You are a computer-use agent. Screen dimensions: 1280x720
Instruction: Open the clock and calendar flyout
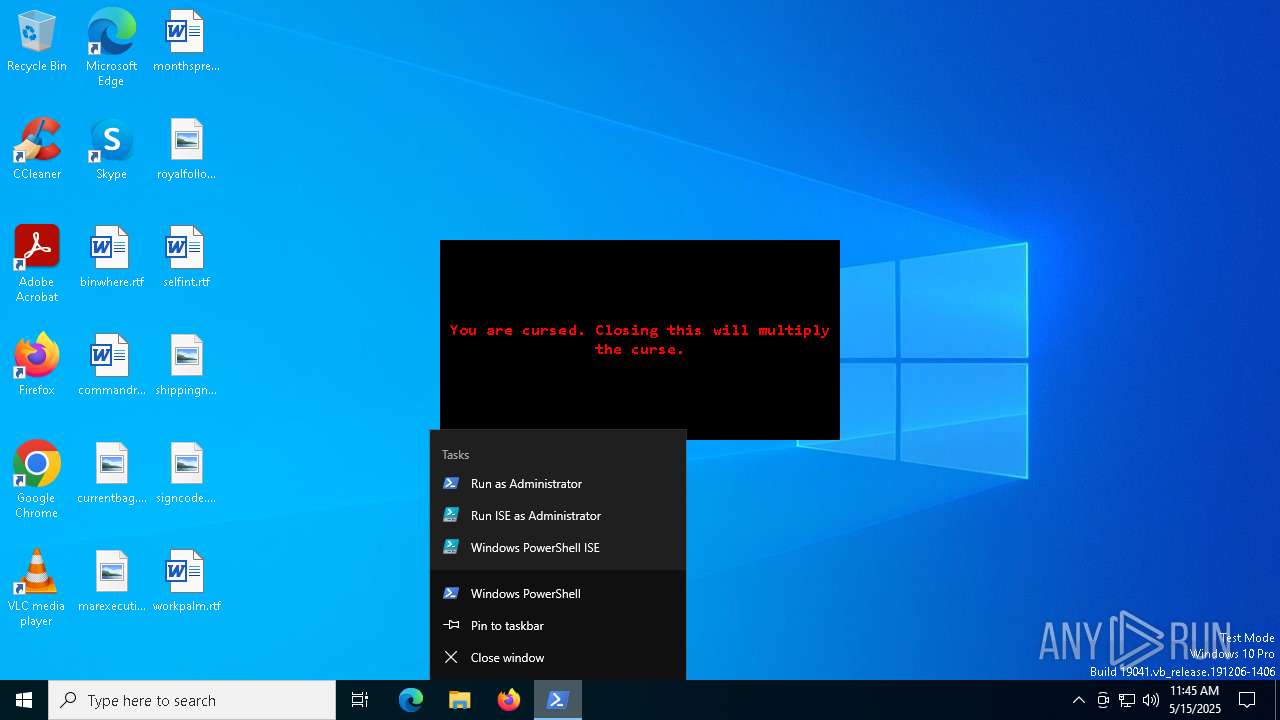[1195, 700]
